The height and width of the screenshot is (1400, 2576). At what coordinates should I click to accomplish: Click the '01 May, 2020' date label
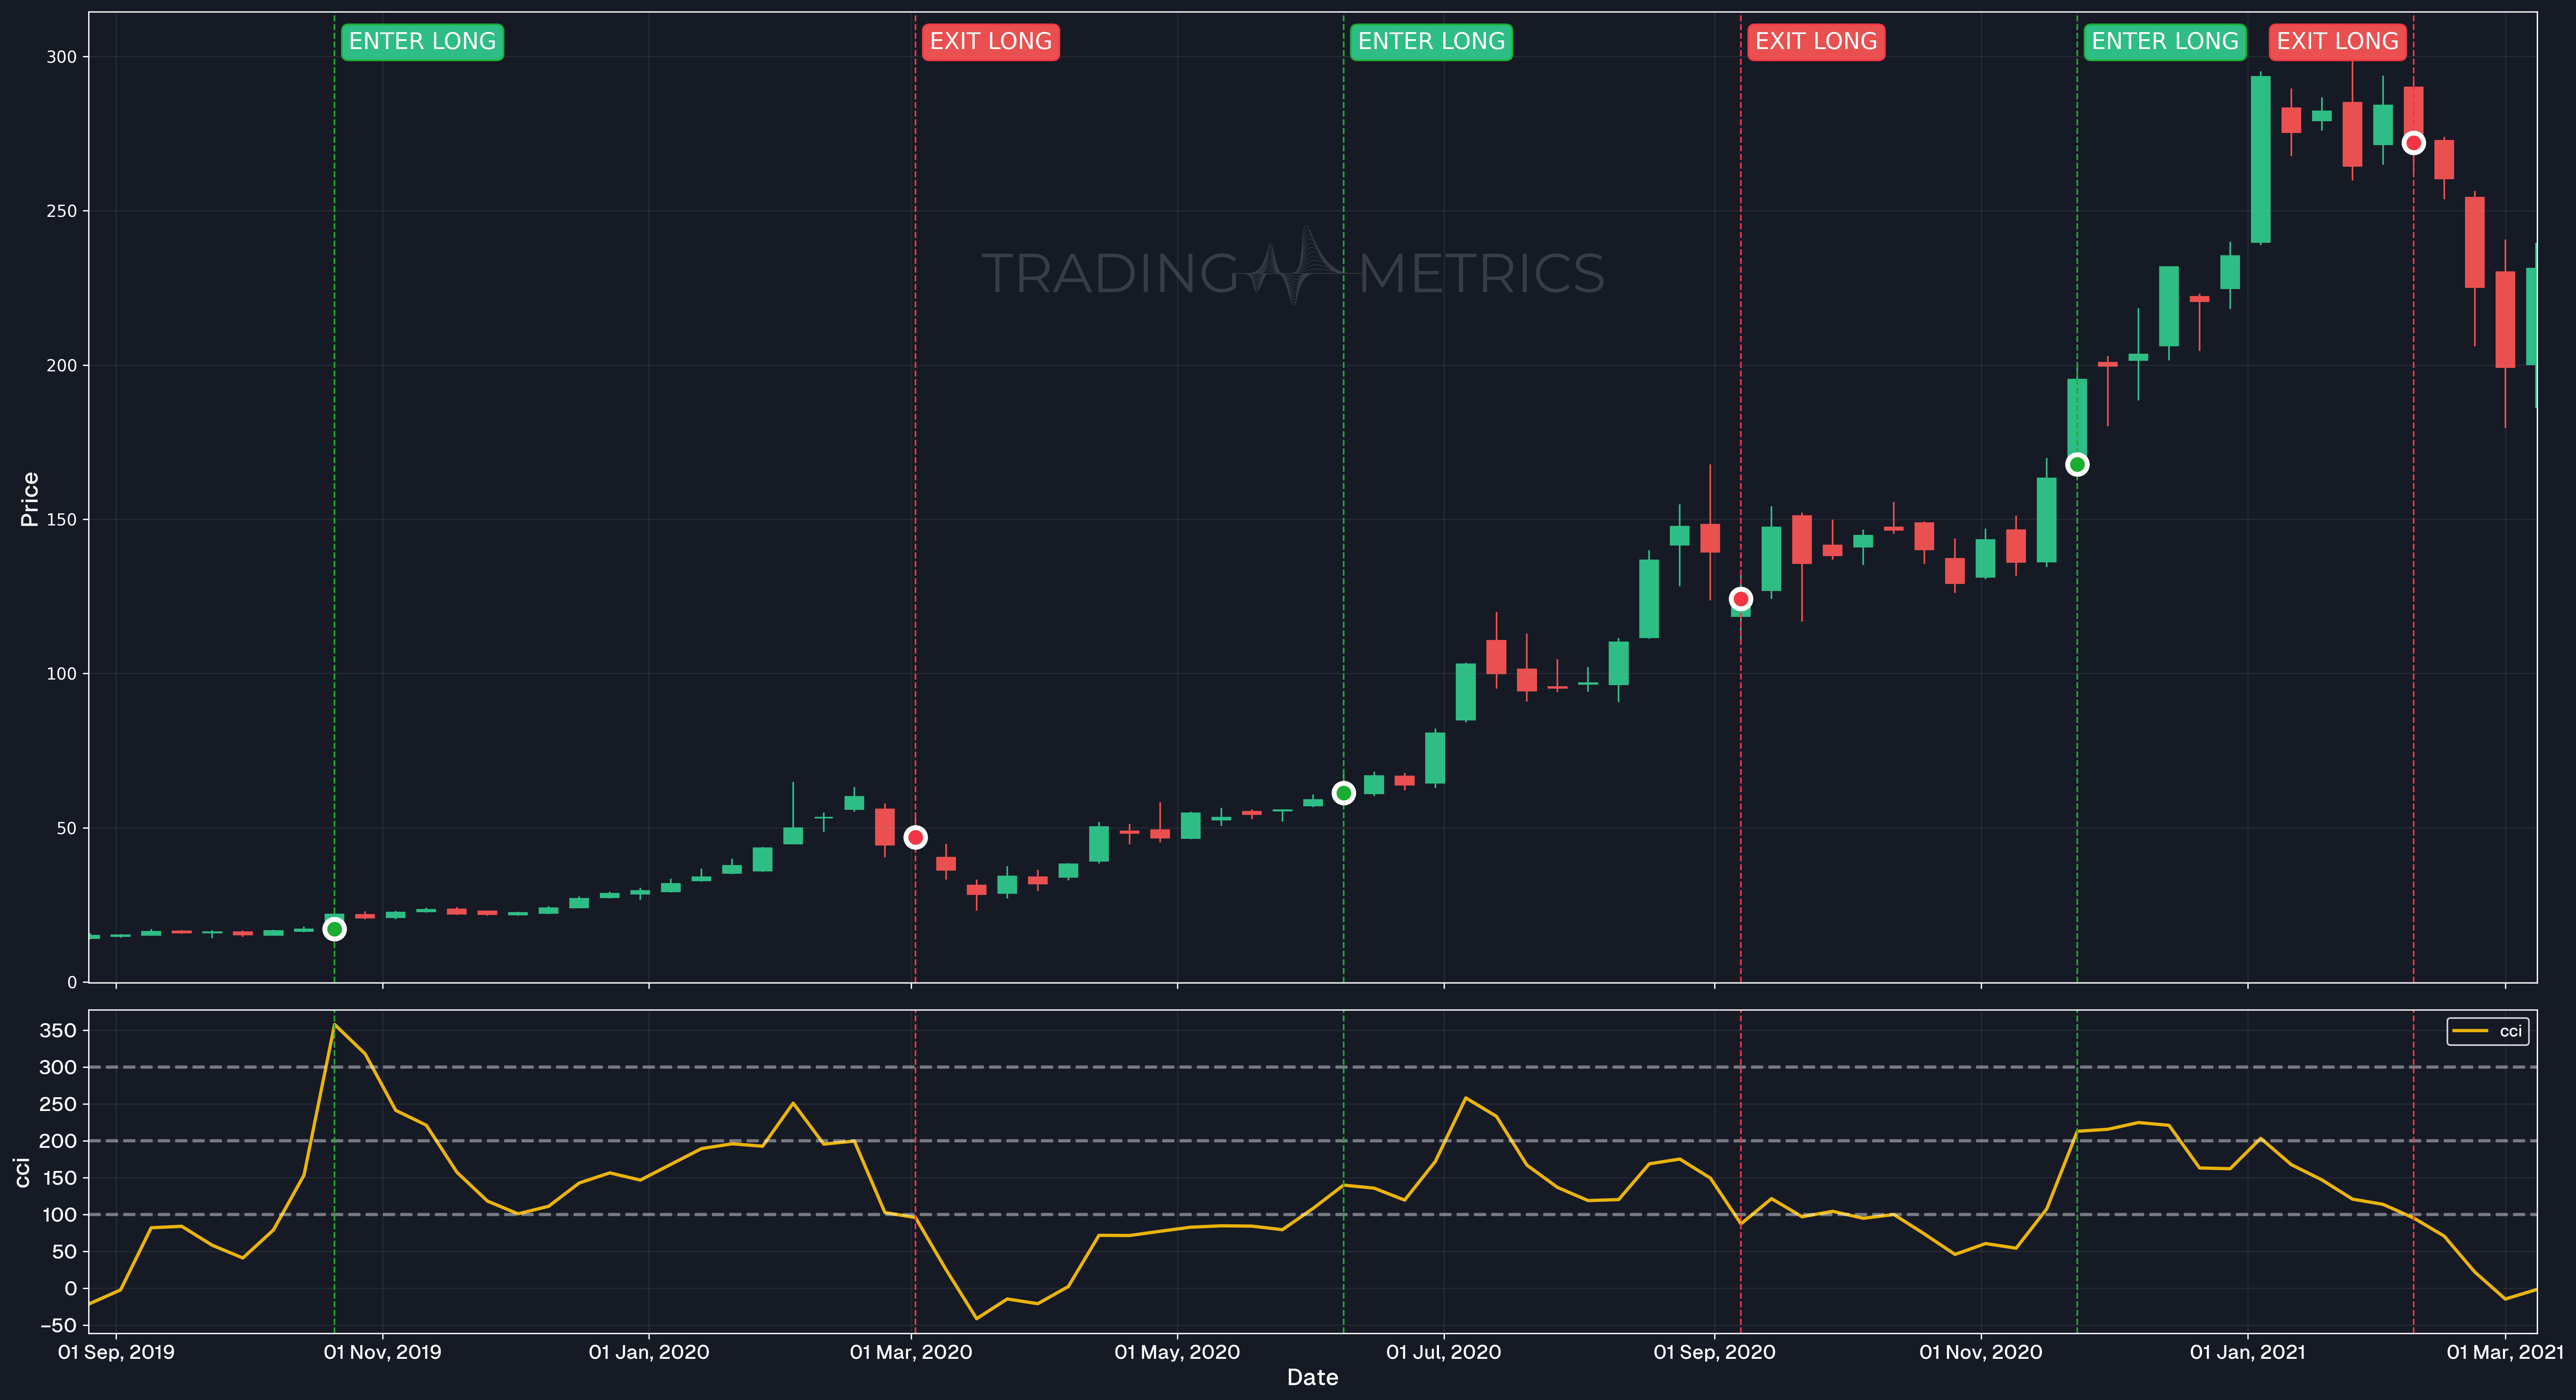click(1177, 1352)
